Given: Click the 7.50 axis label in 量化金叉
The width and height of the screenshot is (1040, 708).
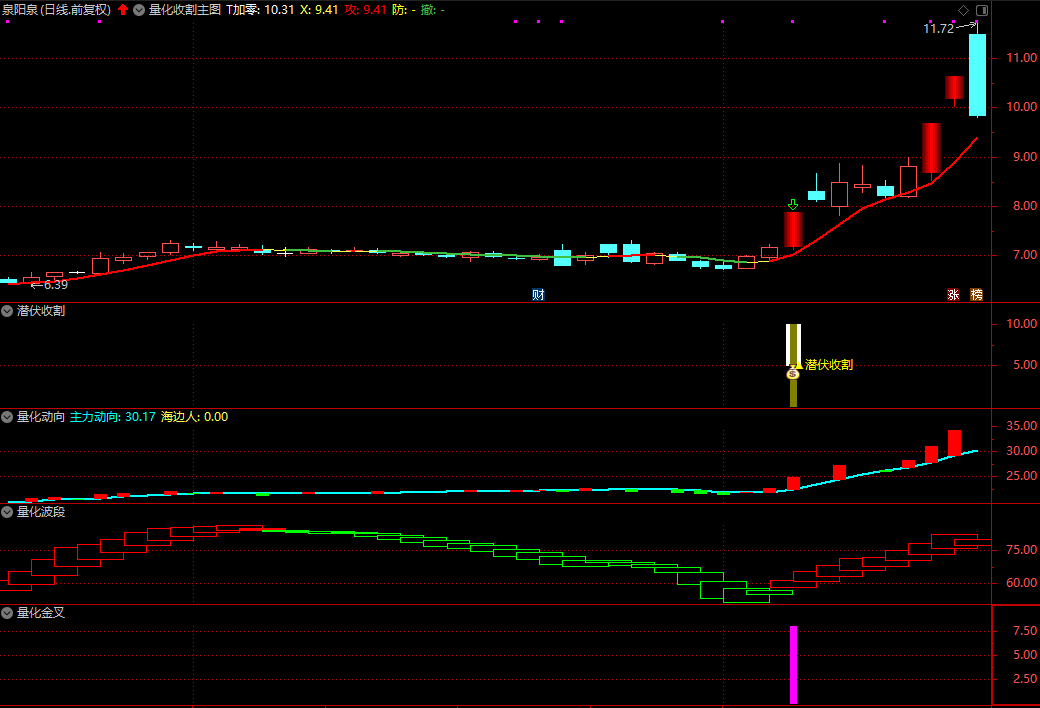Looking at the screenshot, I should (1025, 630).
